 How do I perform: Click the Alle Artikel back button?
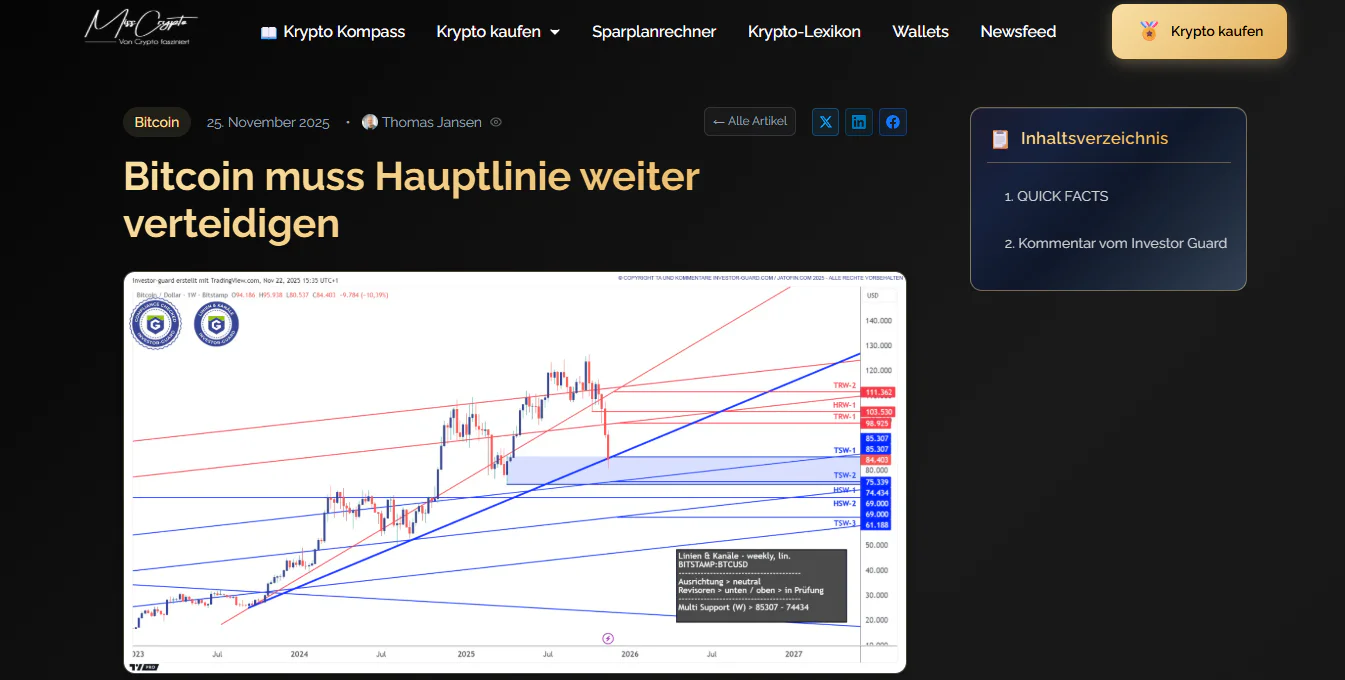pos(749,121)
